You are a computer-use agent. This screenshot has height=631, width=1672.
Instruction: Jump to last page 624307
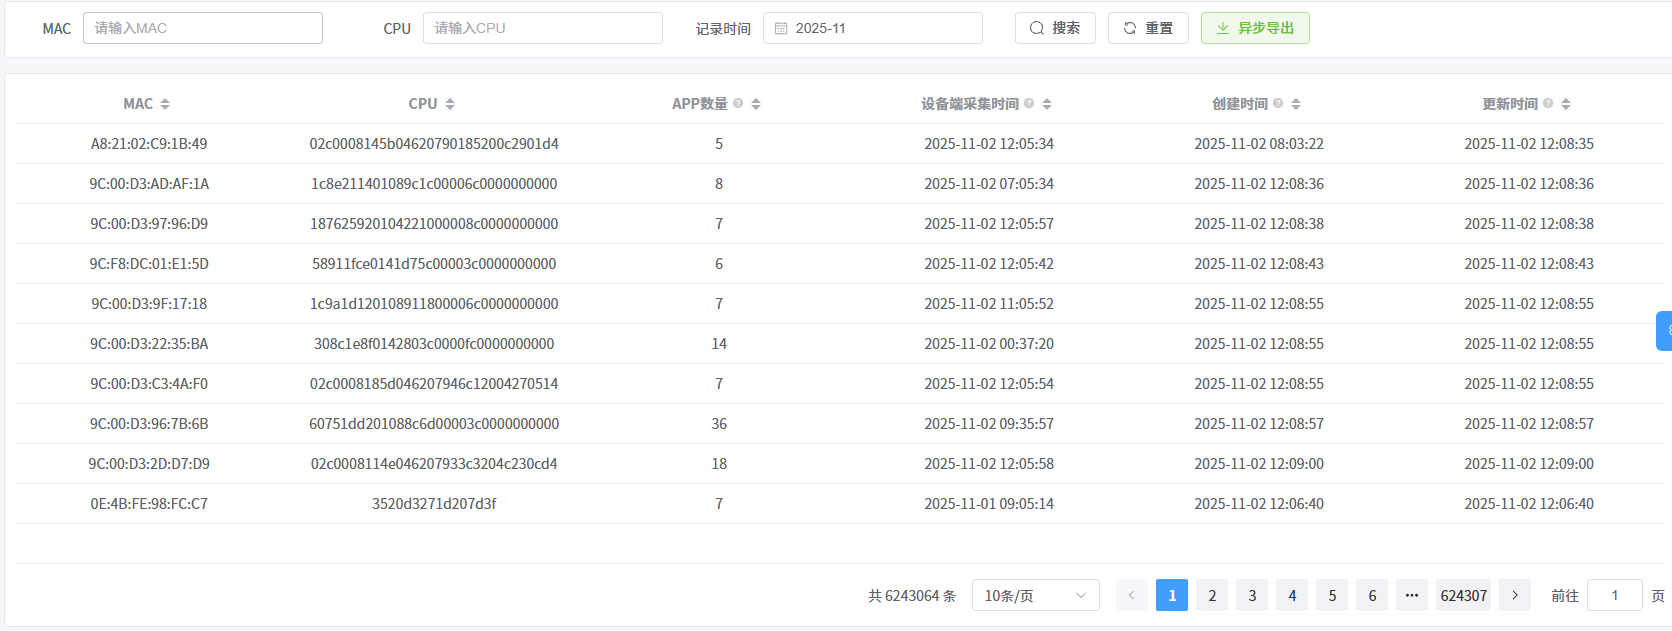(x=1463, y=595)
